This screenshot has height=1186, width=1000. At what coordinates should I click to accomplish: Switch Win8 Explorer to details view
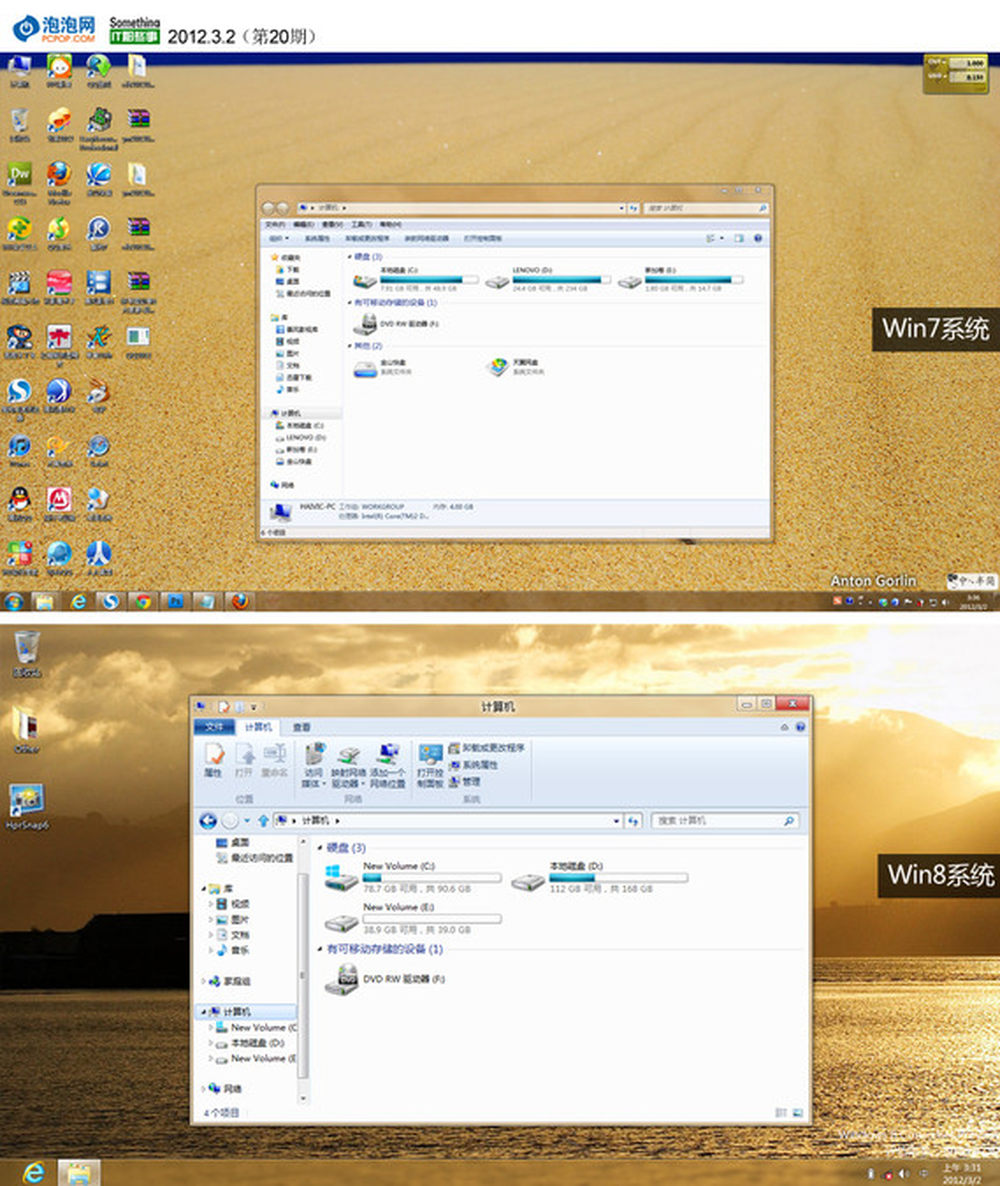(781, 1113)
